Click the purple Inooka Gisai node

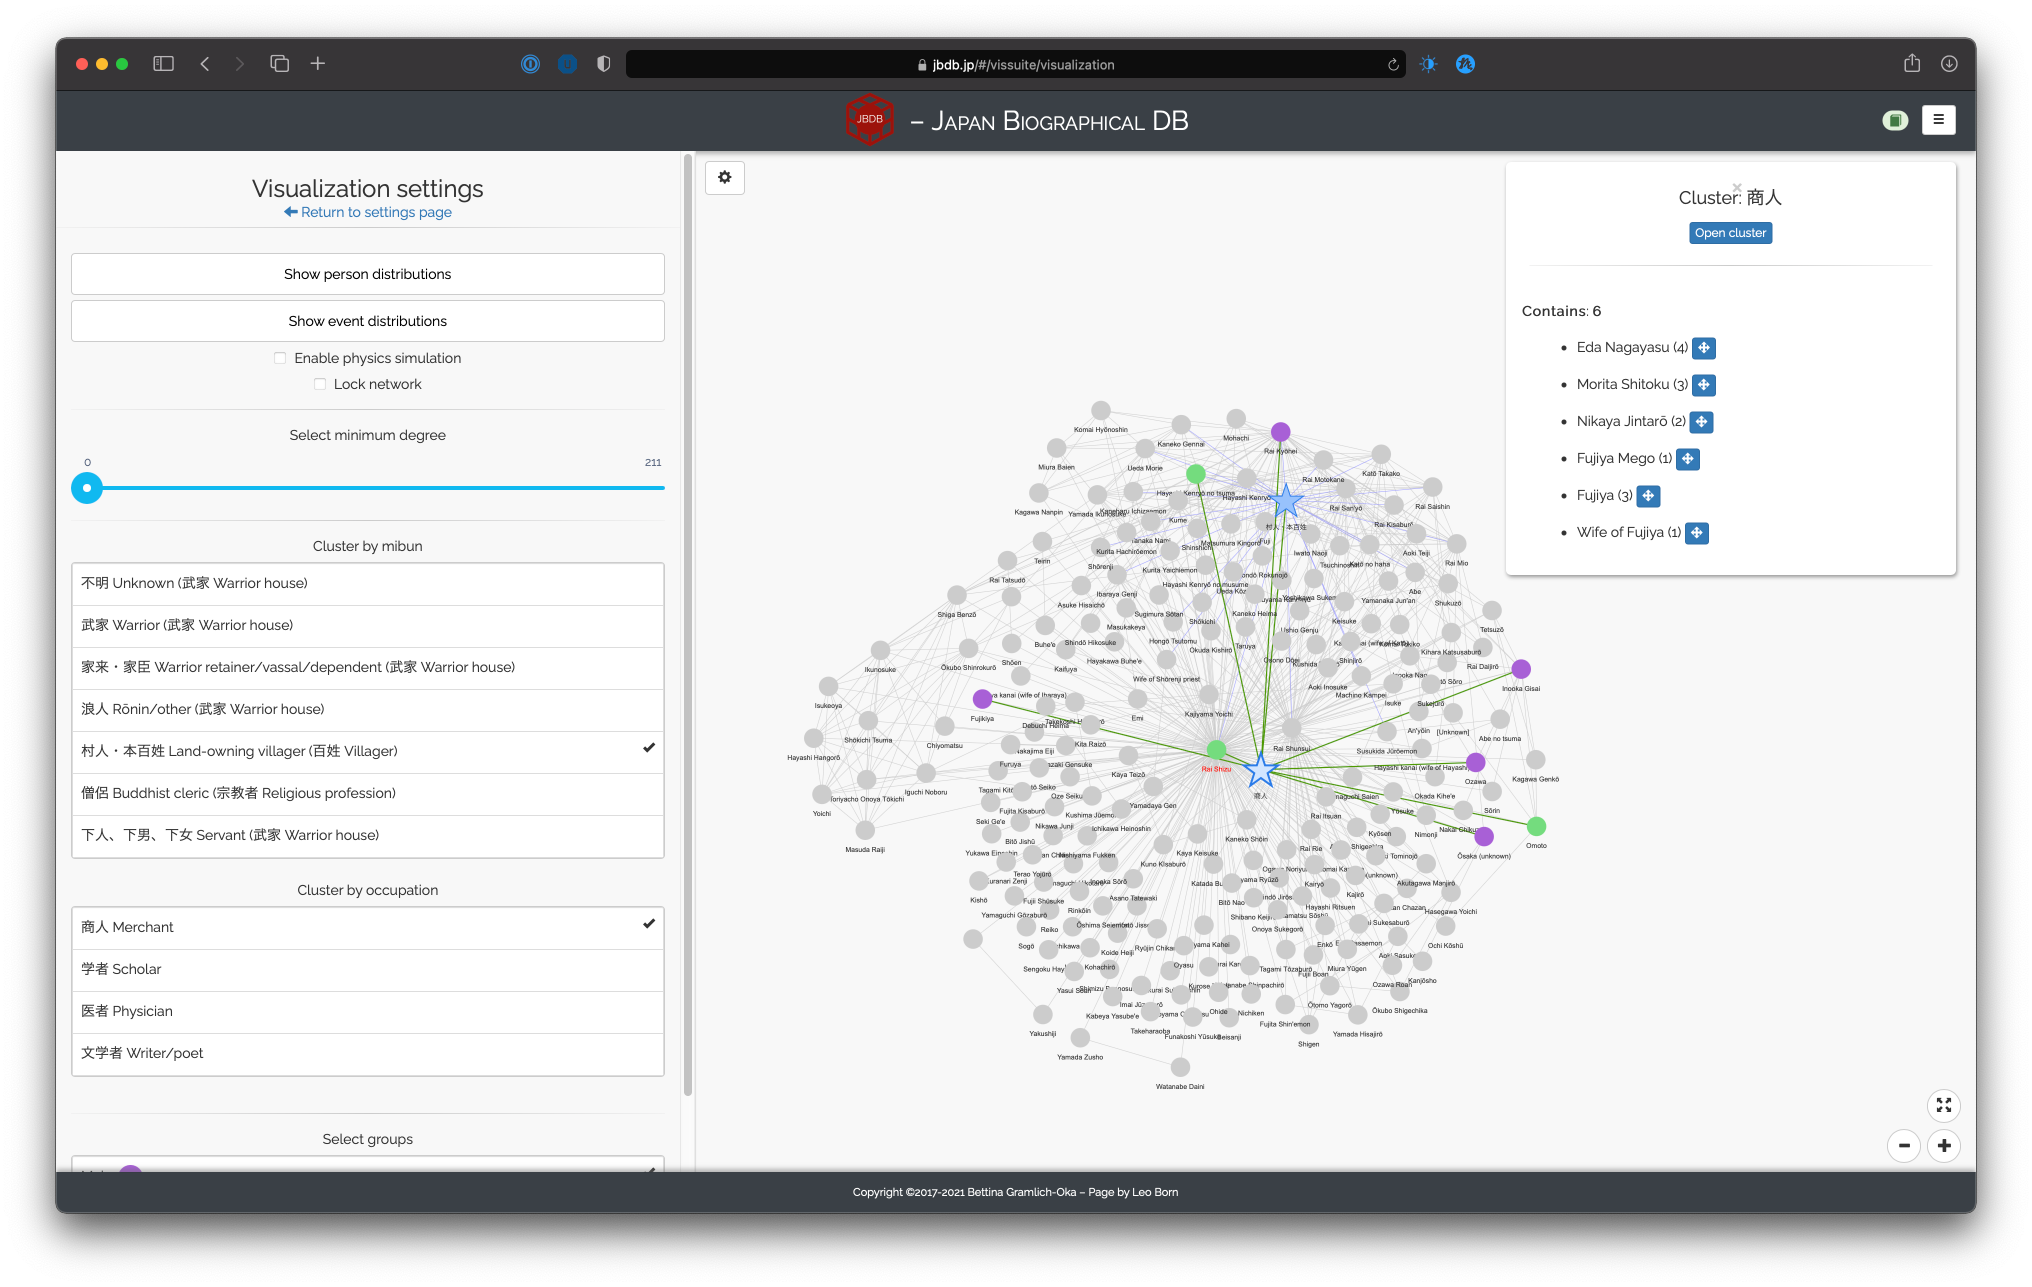click(1521, 669)
